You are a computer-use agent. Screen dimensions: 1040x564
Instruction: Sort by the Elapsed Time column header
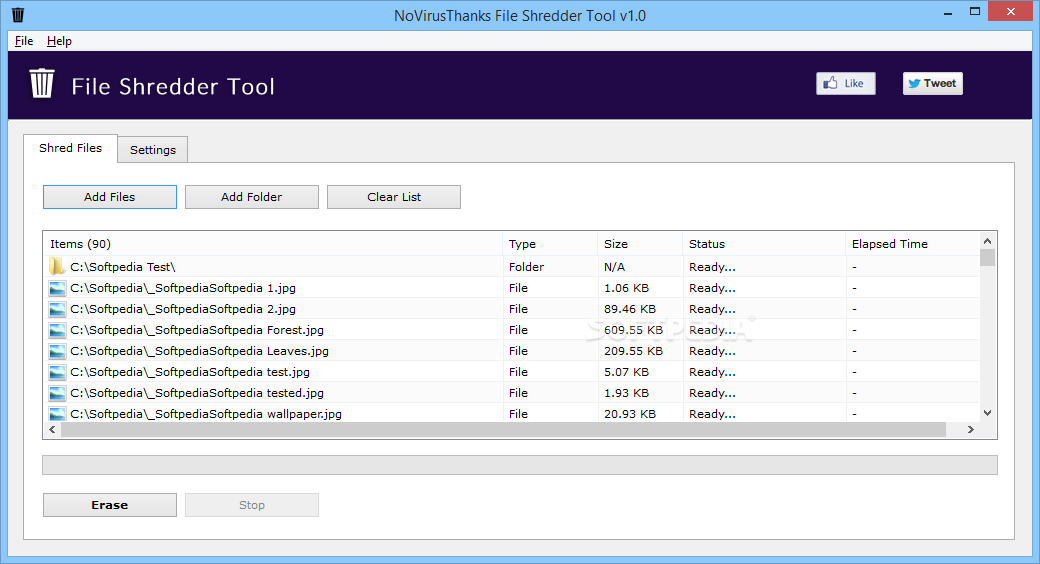[912, 244]
